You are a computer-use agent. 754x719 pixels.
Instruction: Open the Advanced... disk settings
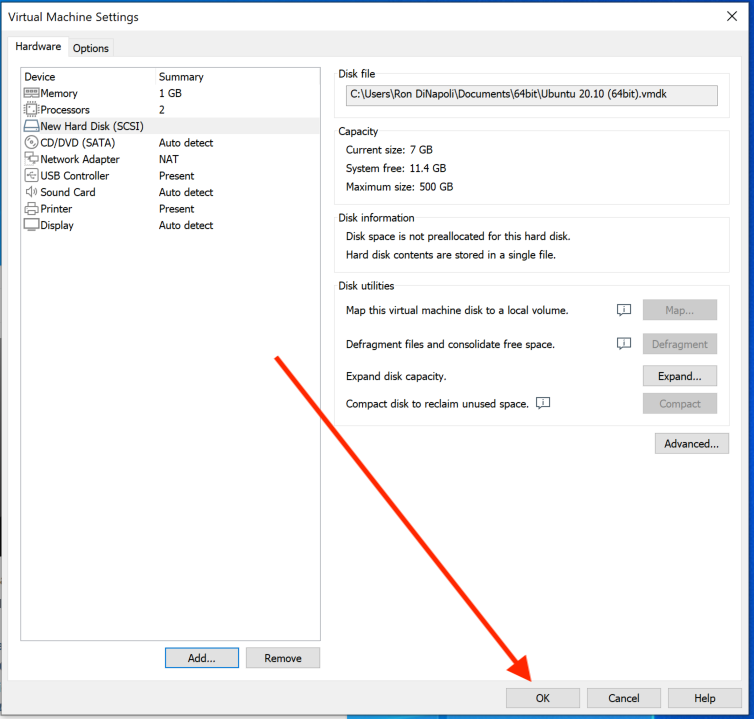[x=691, y=443]
